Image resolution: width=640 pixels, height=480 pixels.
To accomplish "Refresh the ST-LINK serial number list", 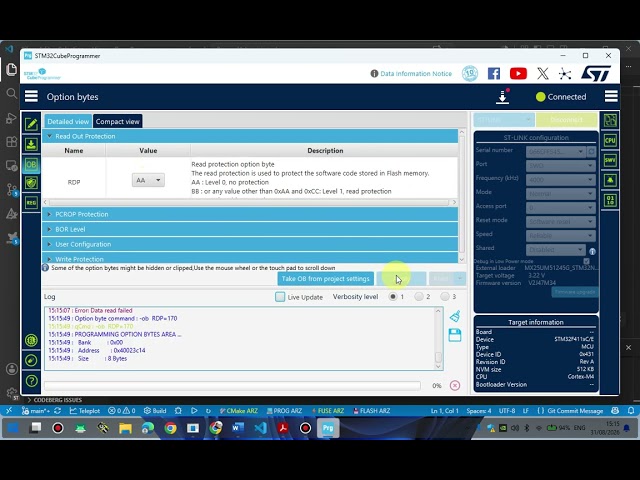I will coord(591,152).
